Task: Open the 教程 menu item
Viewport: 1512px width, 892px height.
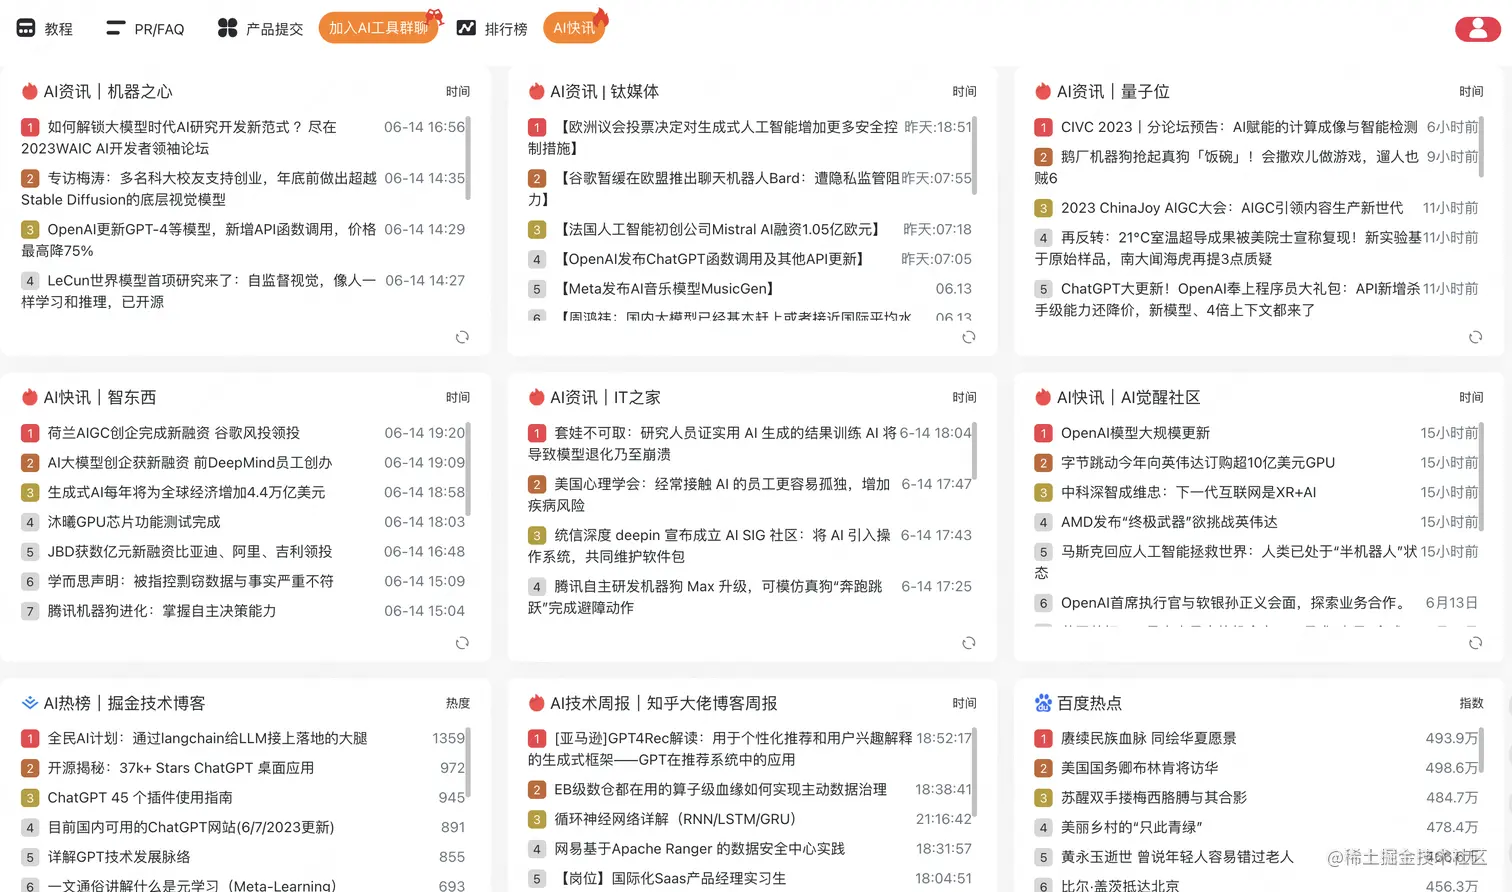Action: tap(58, 29)
